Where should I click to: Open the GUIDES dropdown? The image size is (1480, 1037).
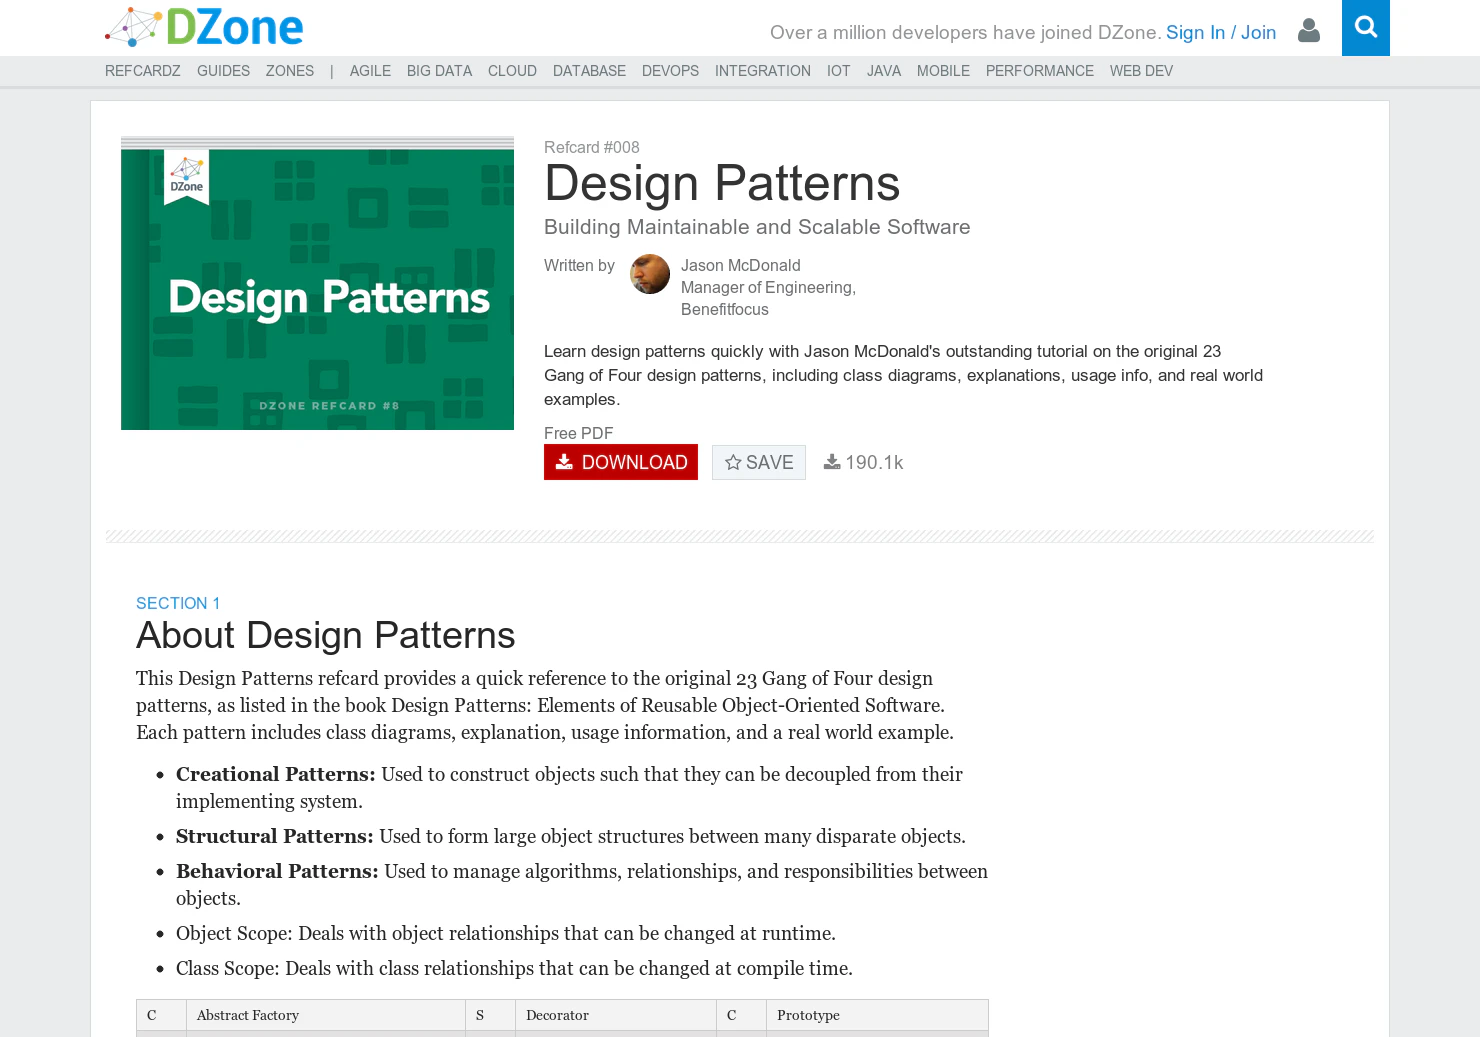(x=223, y=71)
